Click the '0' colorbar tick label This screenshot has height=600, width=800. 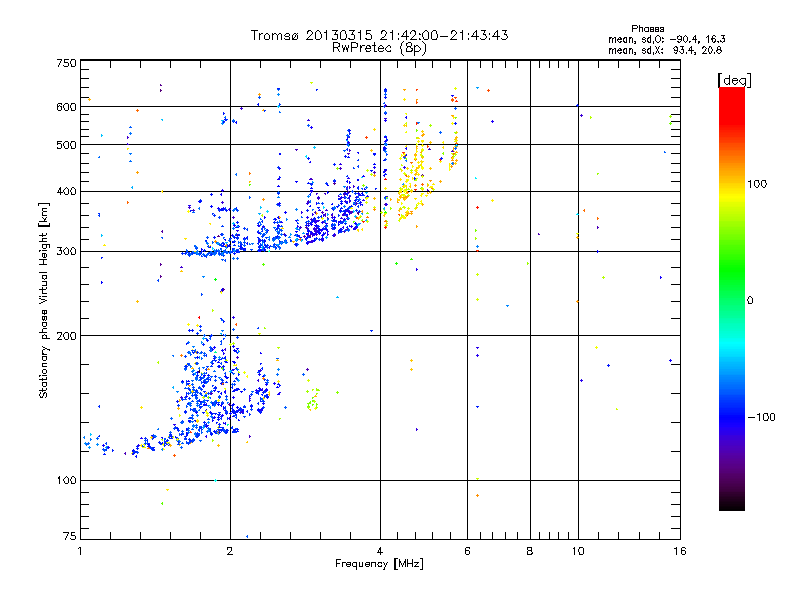click(750, 301)
